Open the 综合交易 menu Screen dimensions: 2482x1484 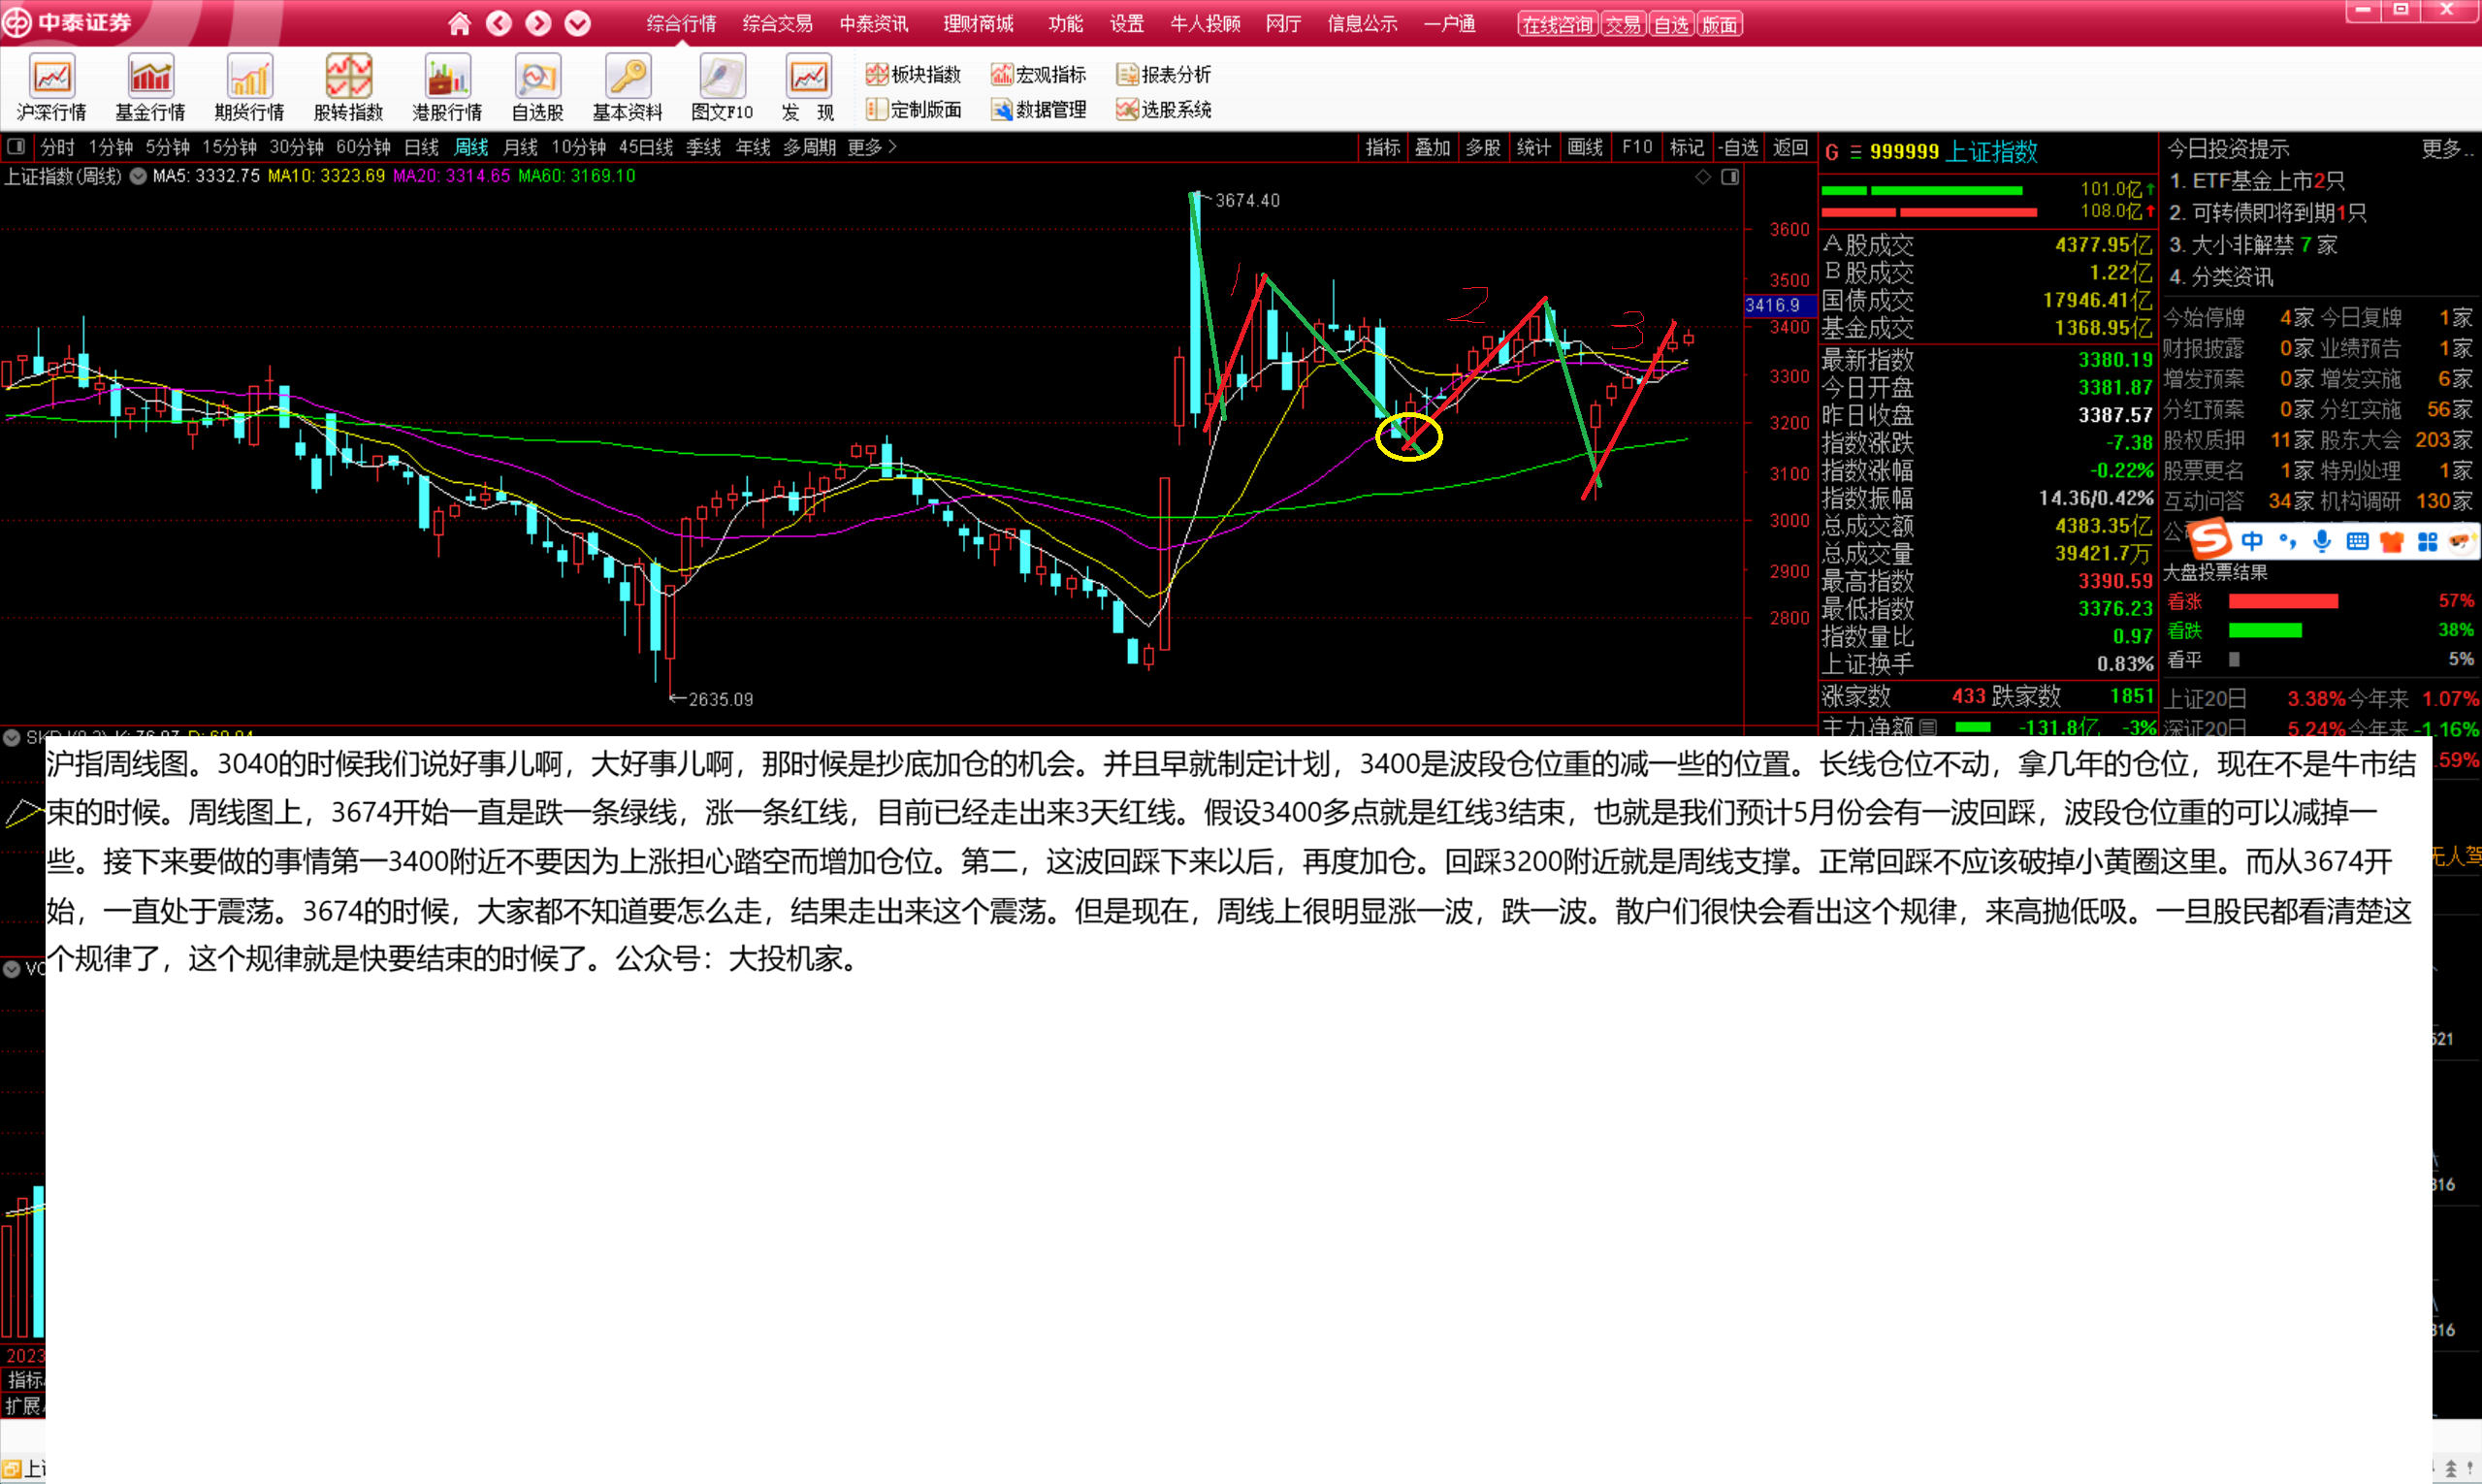coord(777,23)
